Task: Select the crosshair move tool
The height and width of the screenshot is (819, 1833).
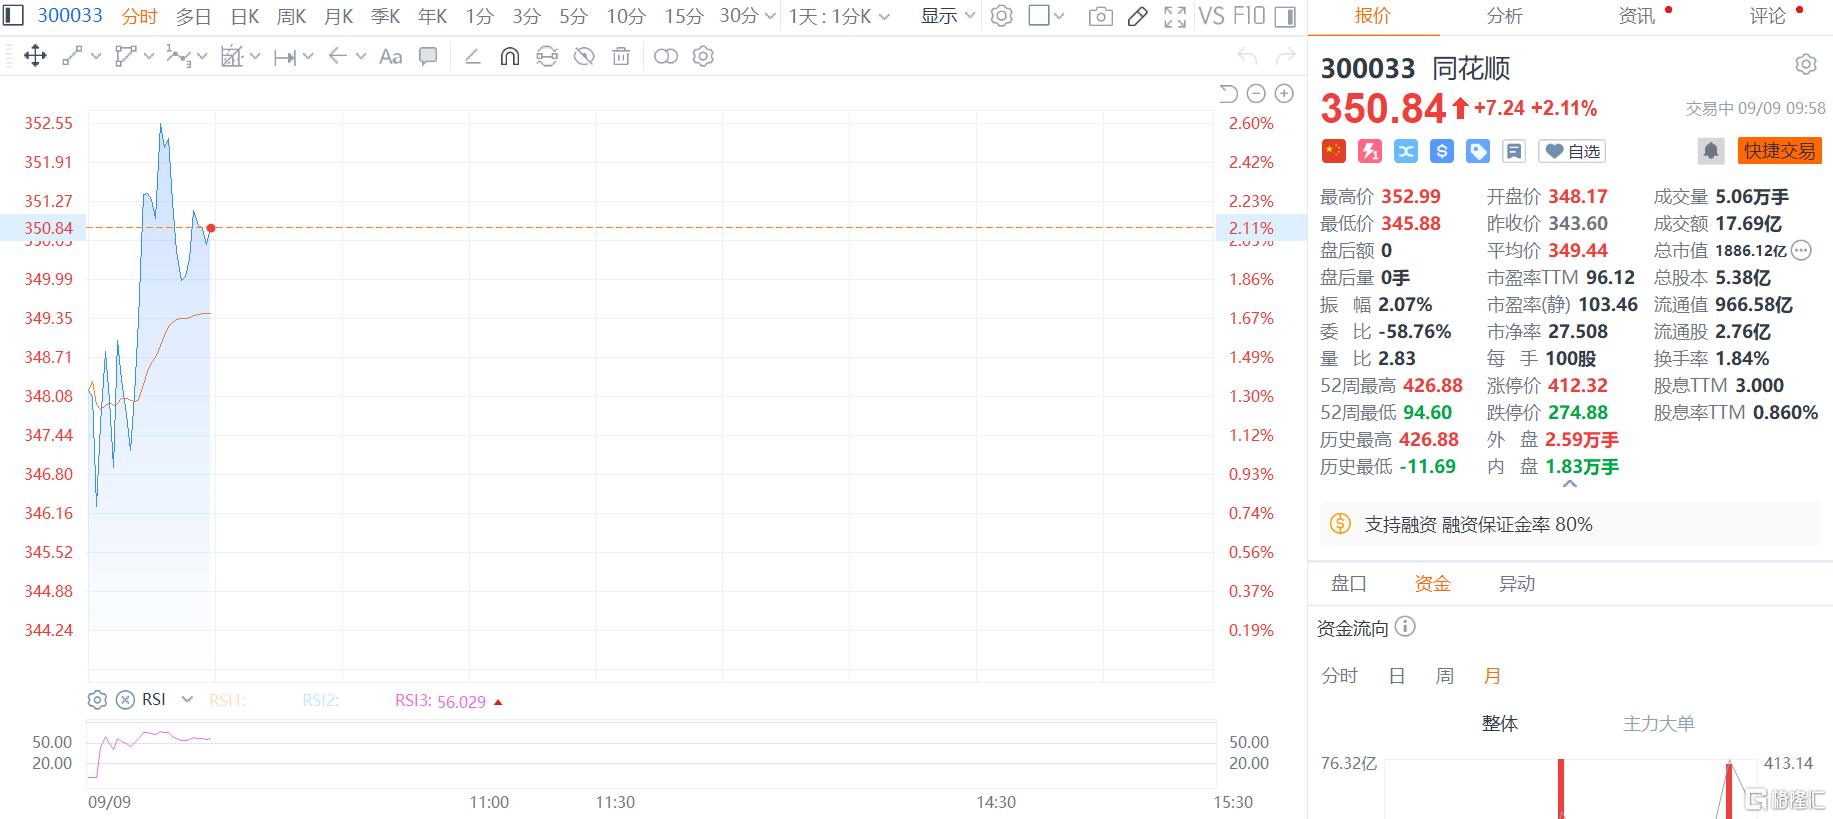Action: pos(35,57)
